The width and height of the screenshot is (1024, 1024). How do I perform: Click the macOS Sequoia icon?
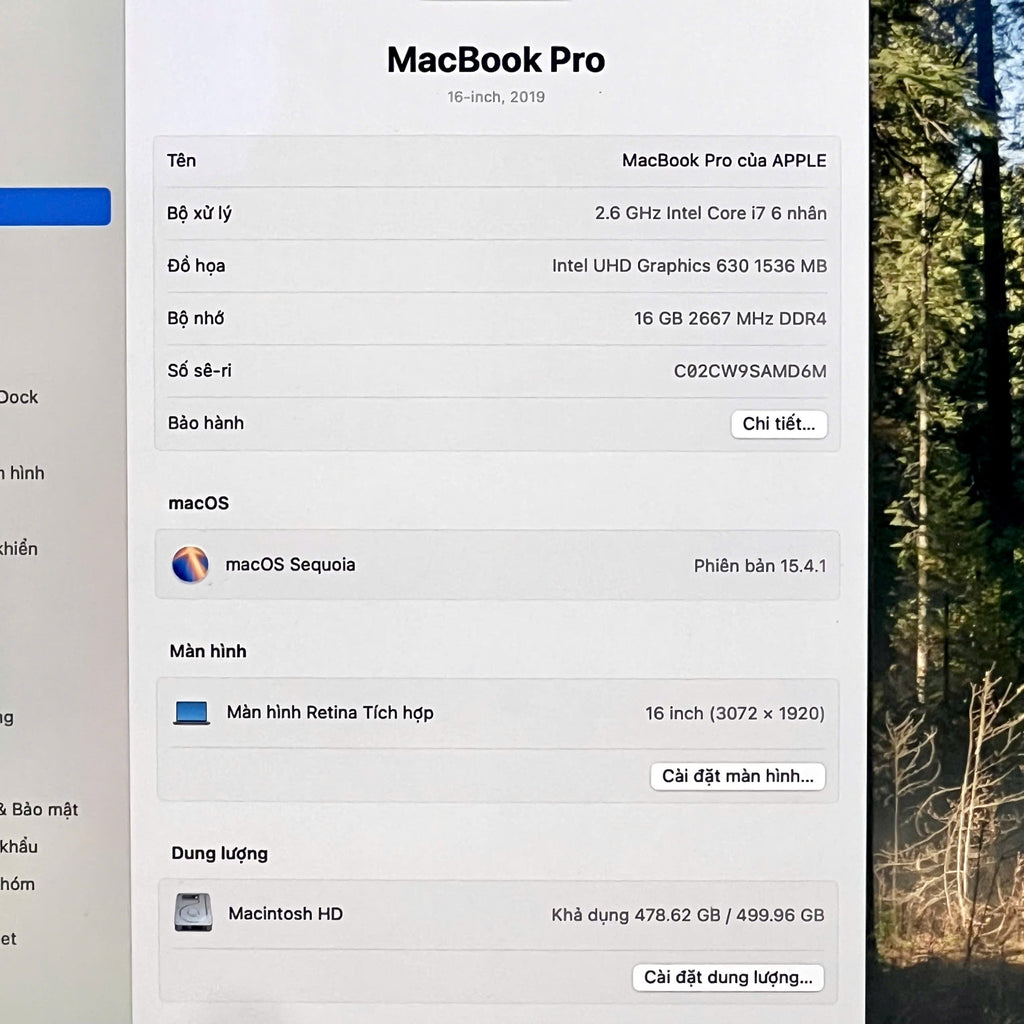pos(190,565)
